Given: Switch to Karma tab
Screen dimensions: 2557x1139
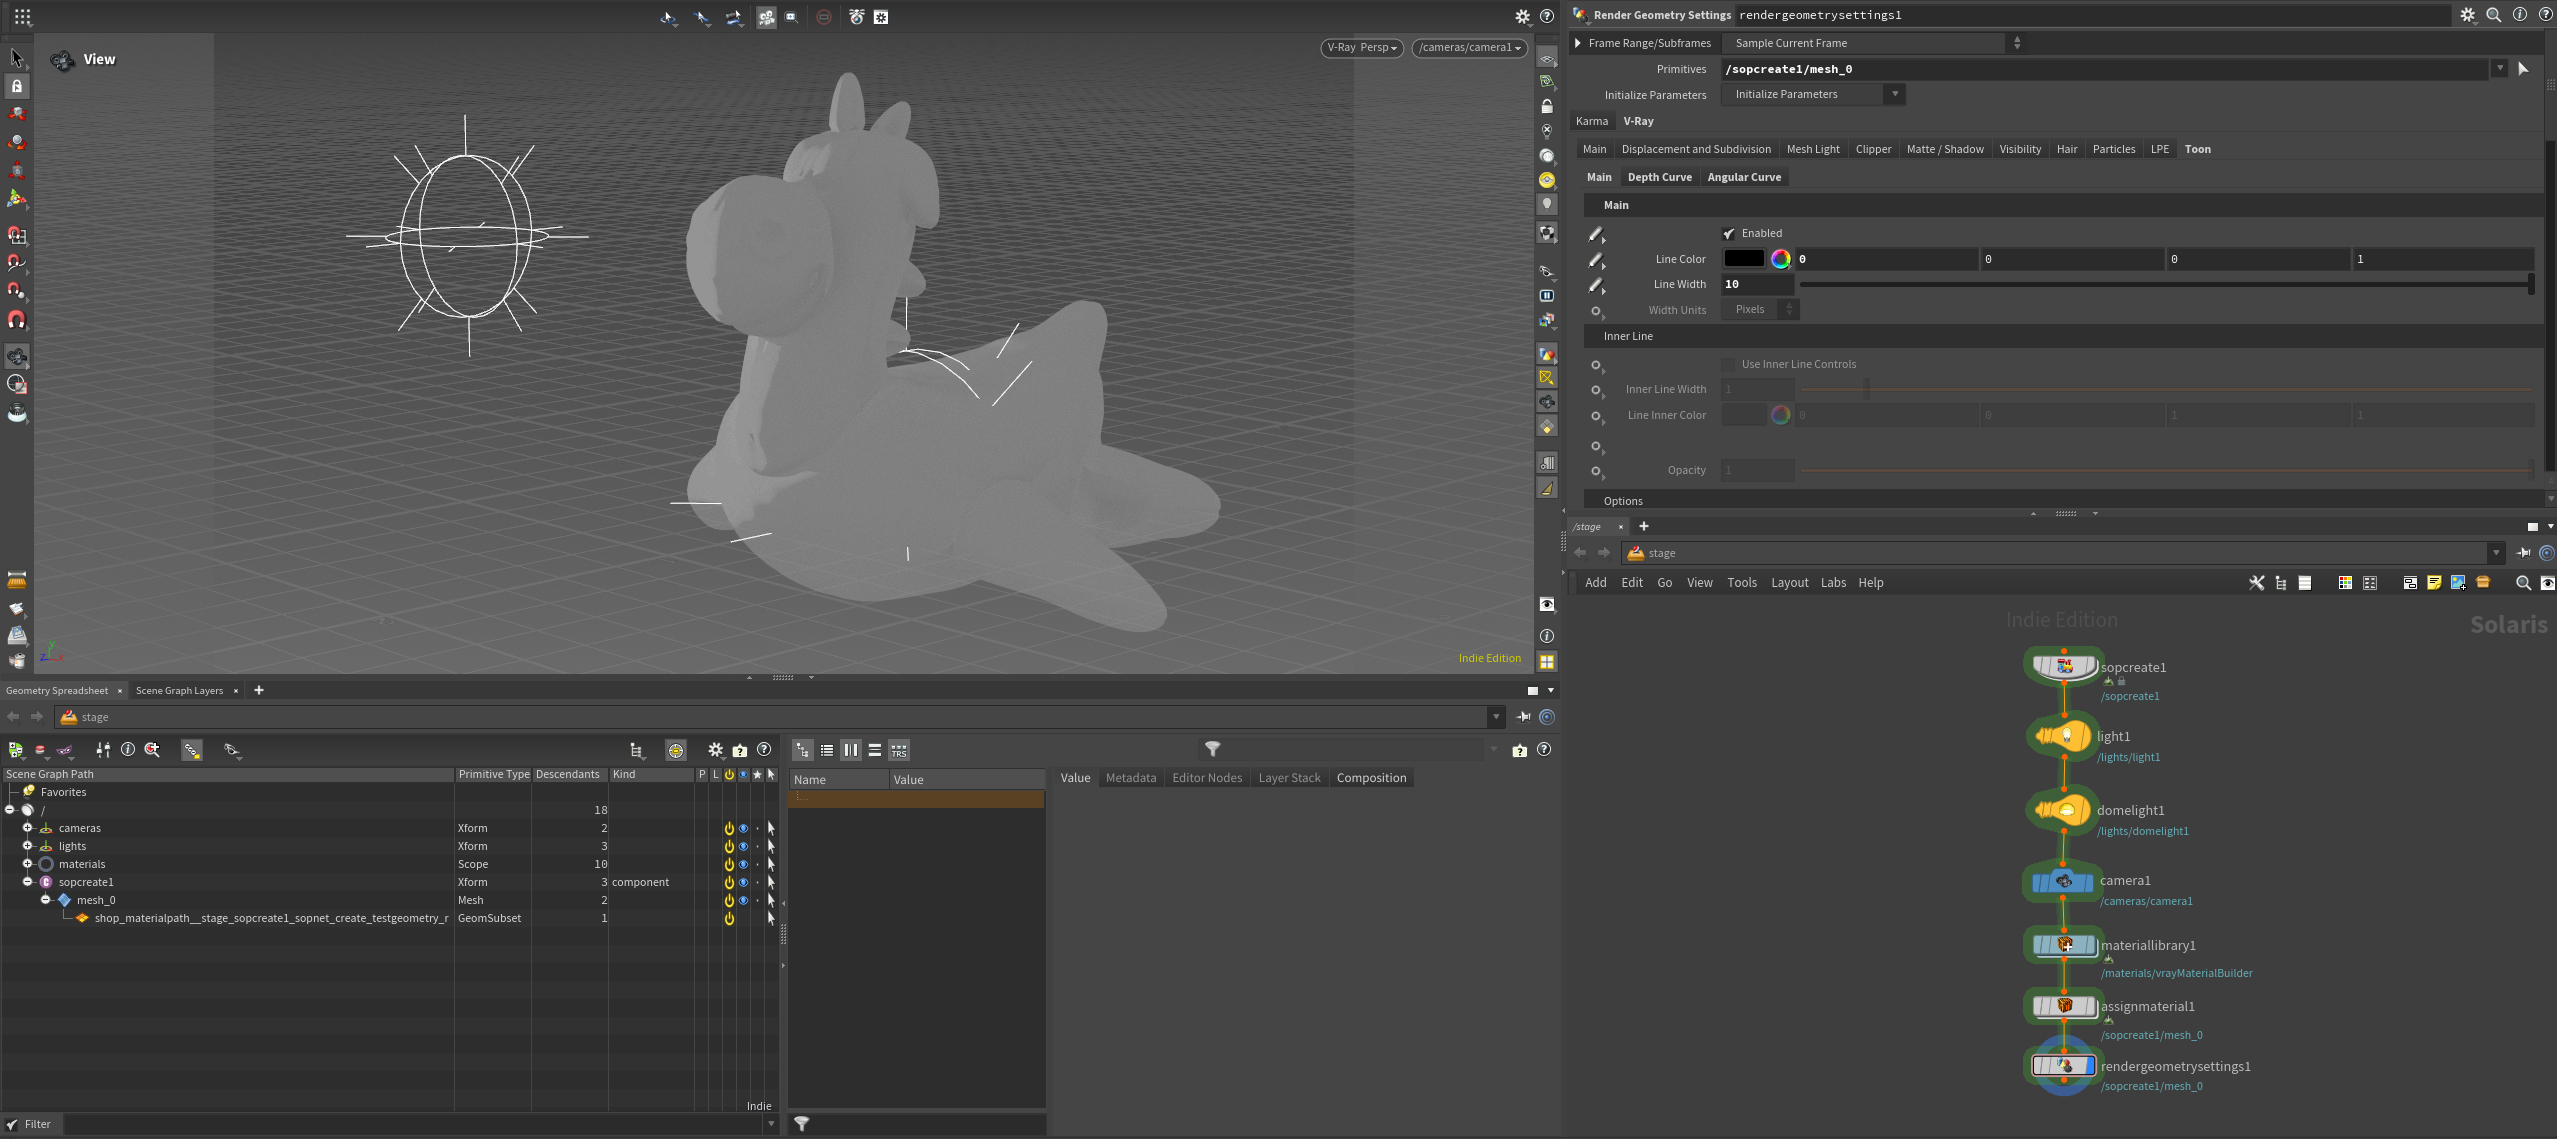Looking at the screenshot, I should (1592, 121).
